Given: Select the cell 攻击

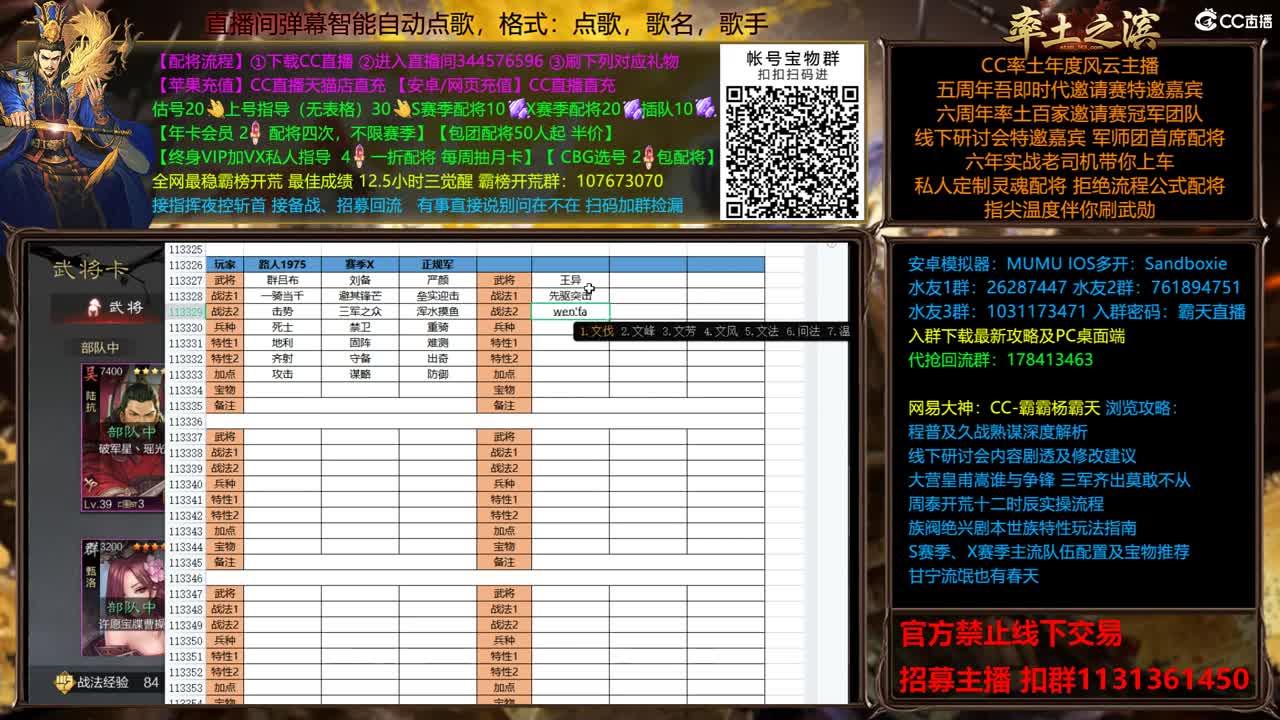Looking at the screenshot, I should coord(282,374).
